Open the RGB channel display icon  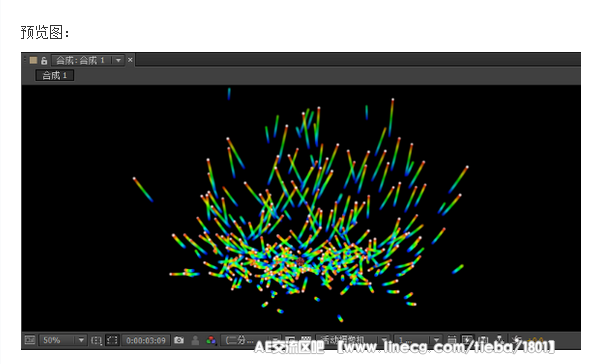(211, 340)
